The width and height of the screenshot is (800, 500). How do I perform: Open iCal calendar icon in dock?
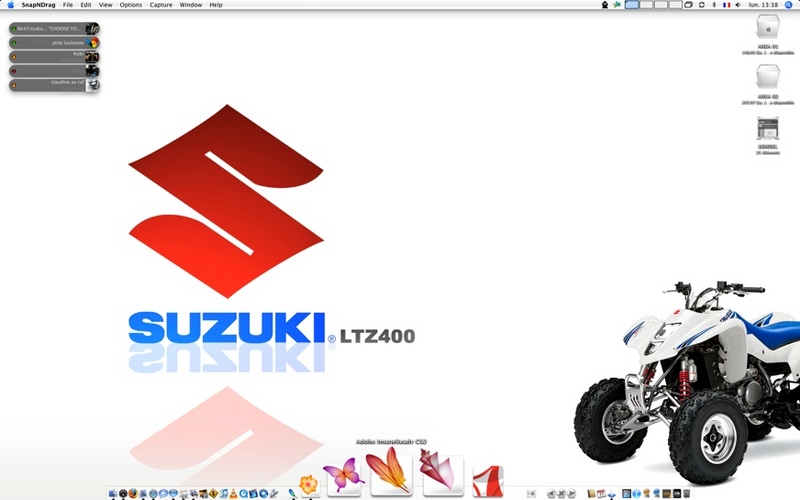tap(601, 493)
